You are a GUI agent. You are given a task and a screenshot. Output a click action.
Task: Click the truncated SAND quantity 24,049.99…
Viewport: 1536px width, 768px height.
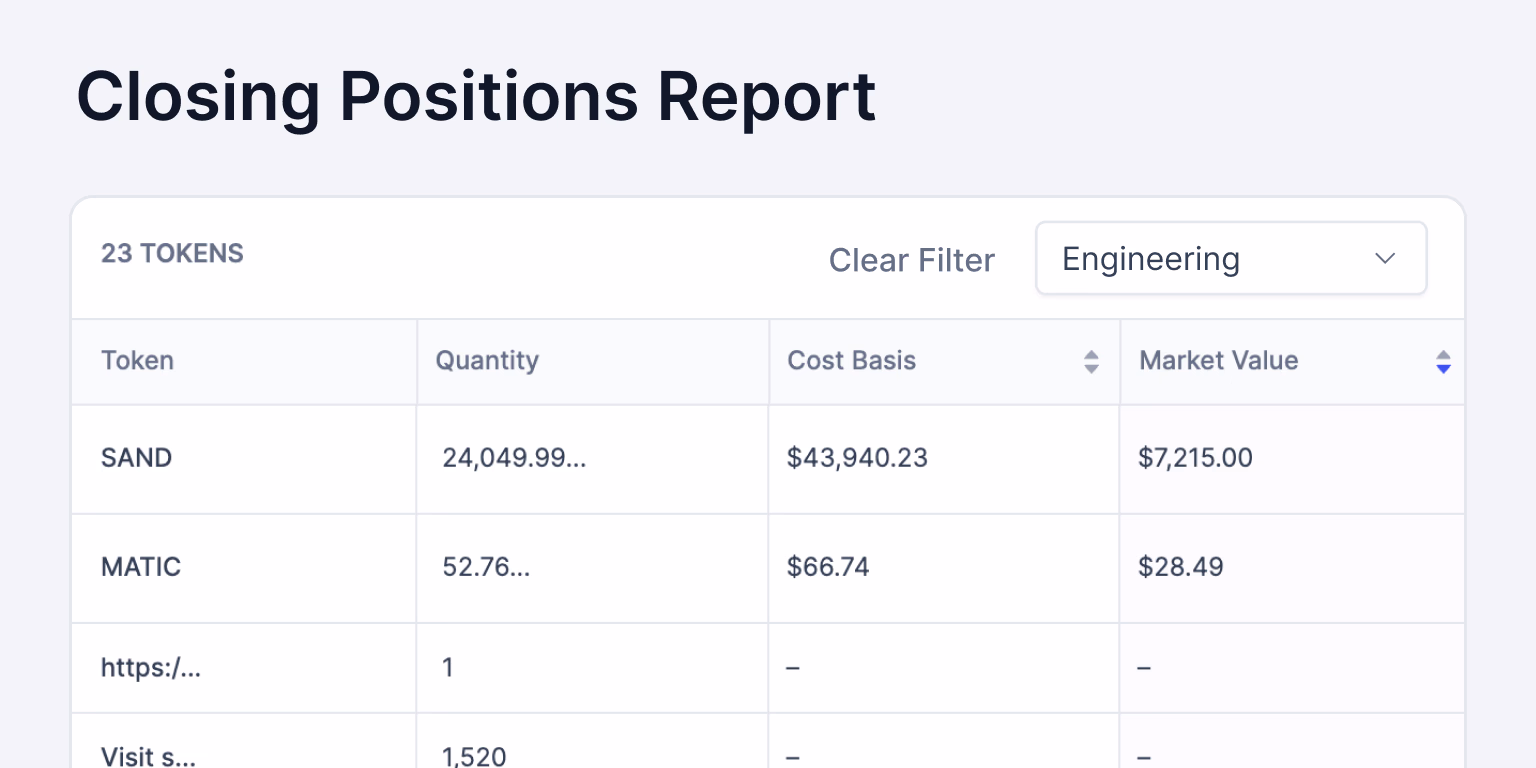[x=514, y=458]
